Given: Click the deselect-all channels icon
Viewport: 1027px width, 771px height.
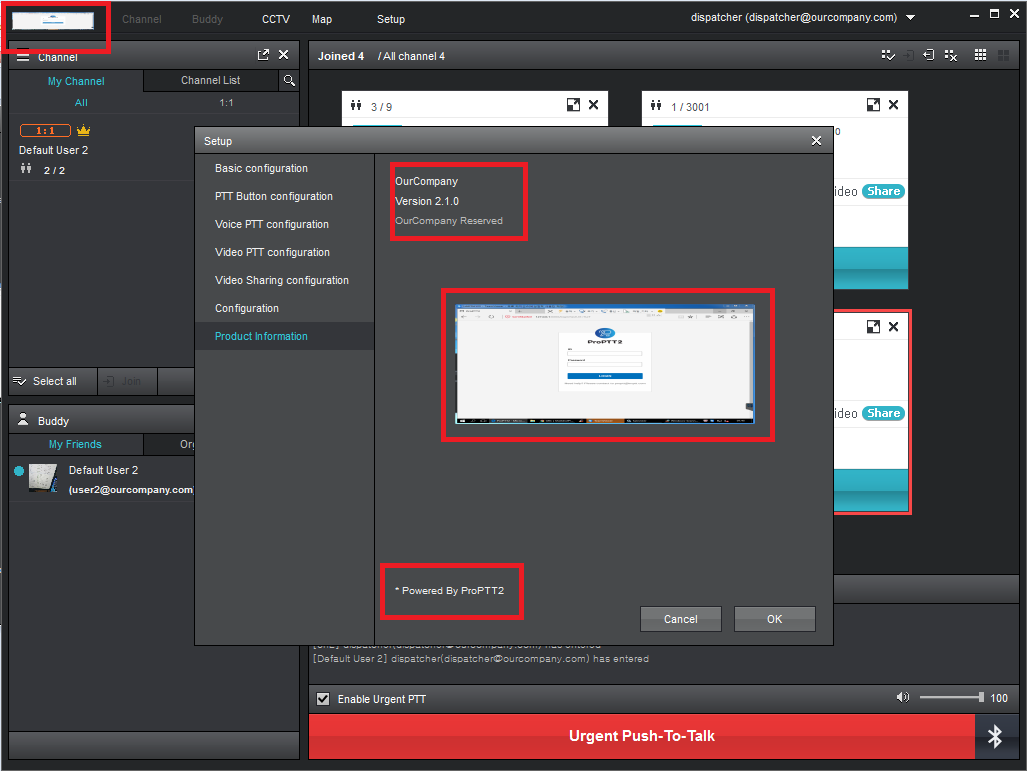Looking at the screenshot, I should (950, 56).
